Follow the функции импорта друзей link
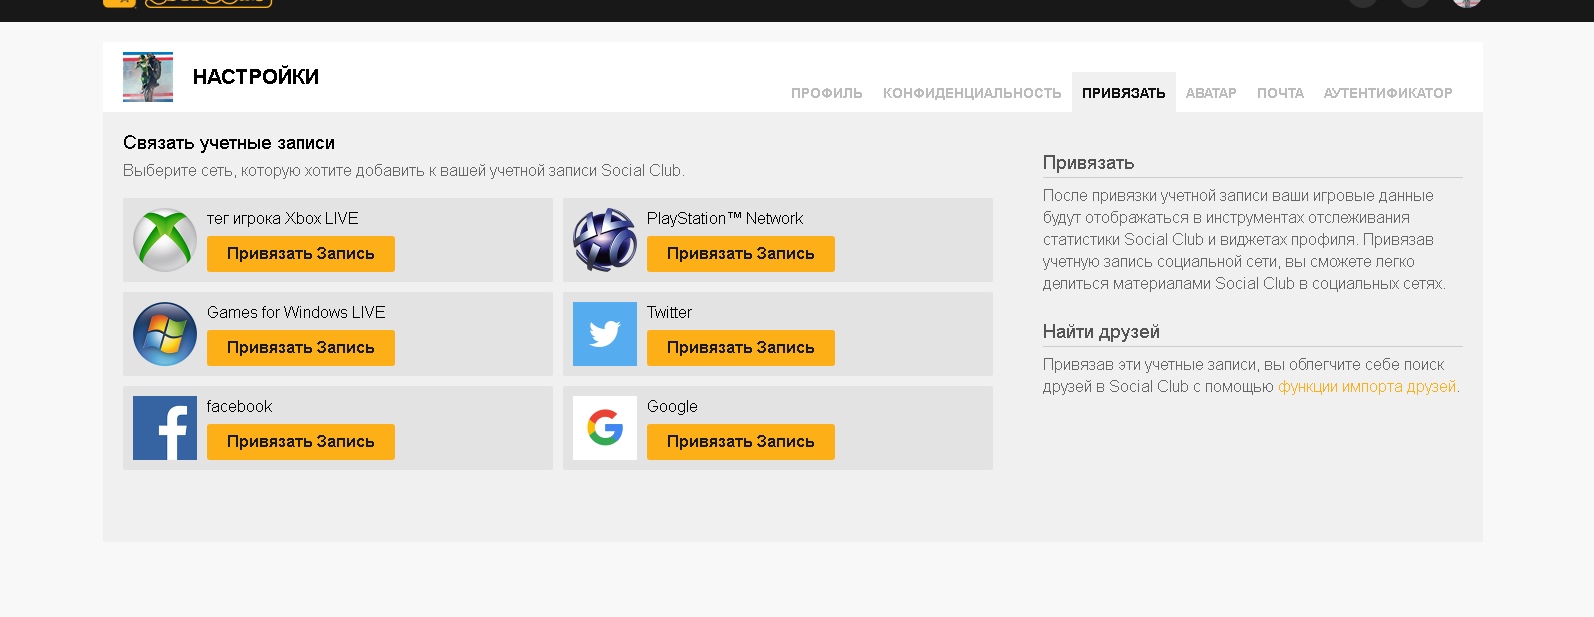 [1367, 387]
